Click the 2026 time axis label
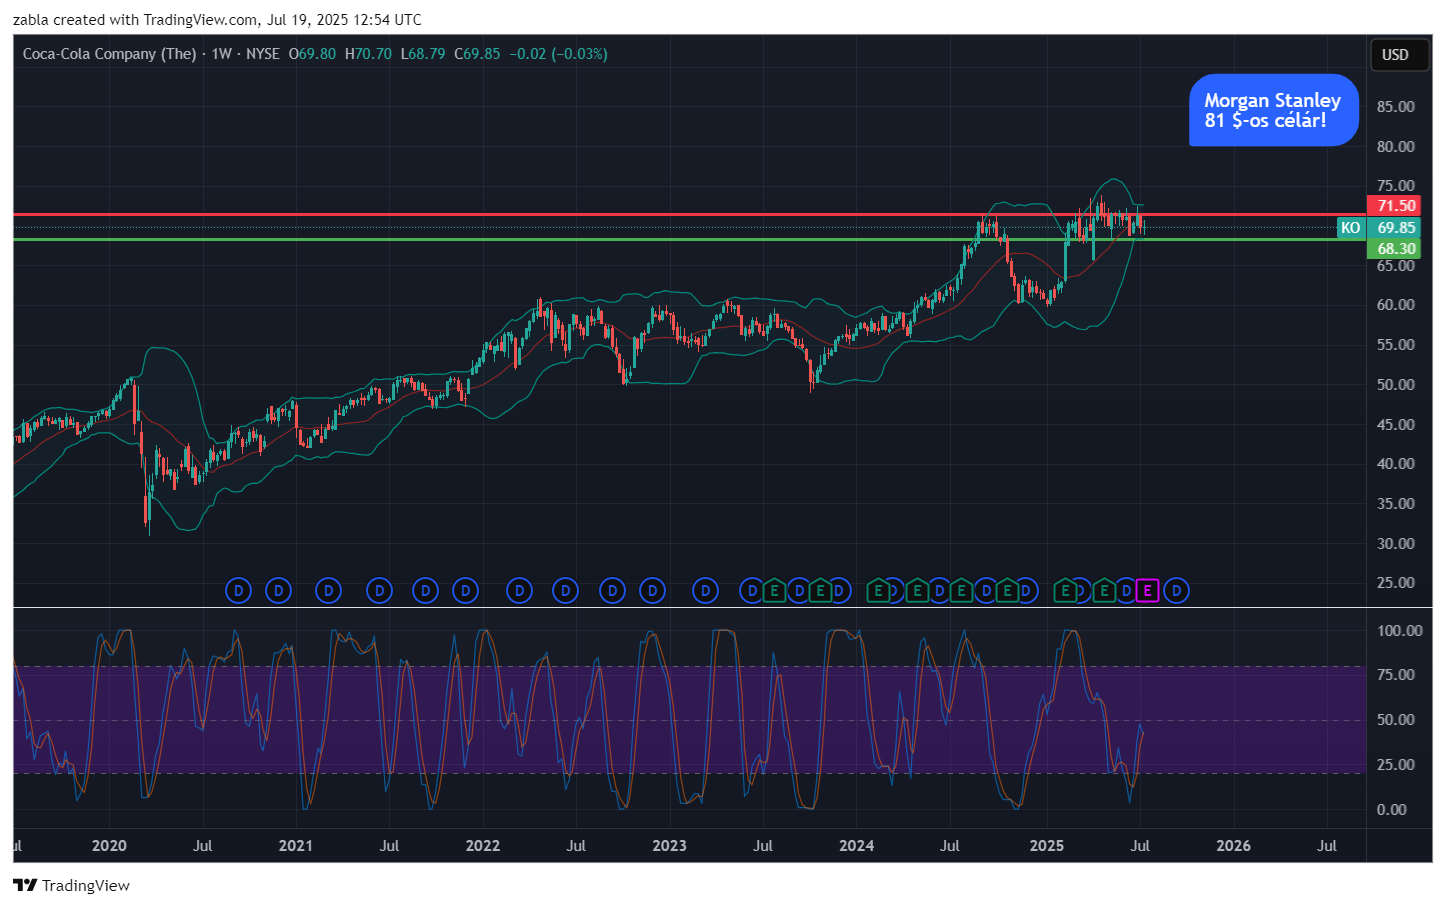1446x907 pixels. pyautogui.click(x=1233, y=846)
